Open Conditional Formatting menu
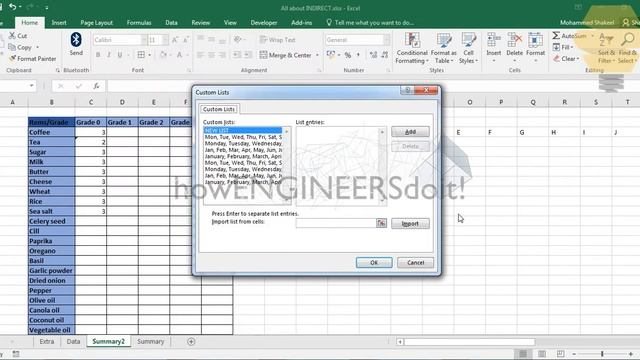 click(411, 48)
